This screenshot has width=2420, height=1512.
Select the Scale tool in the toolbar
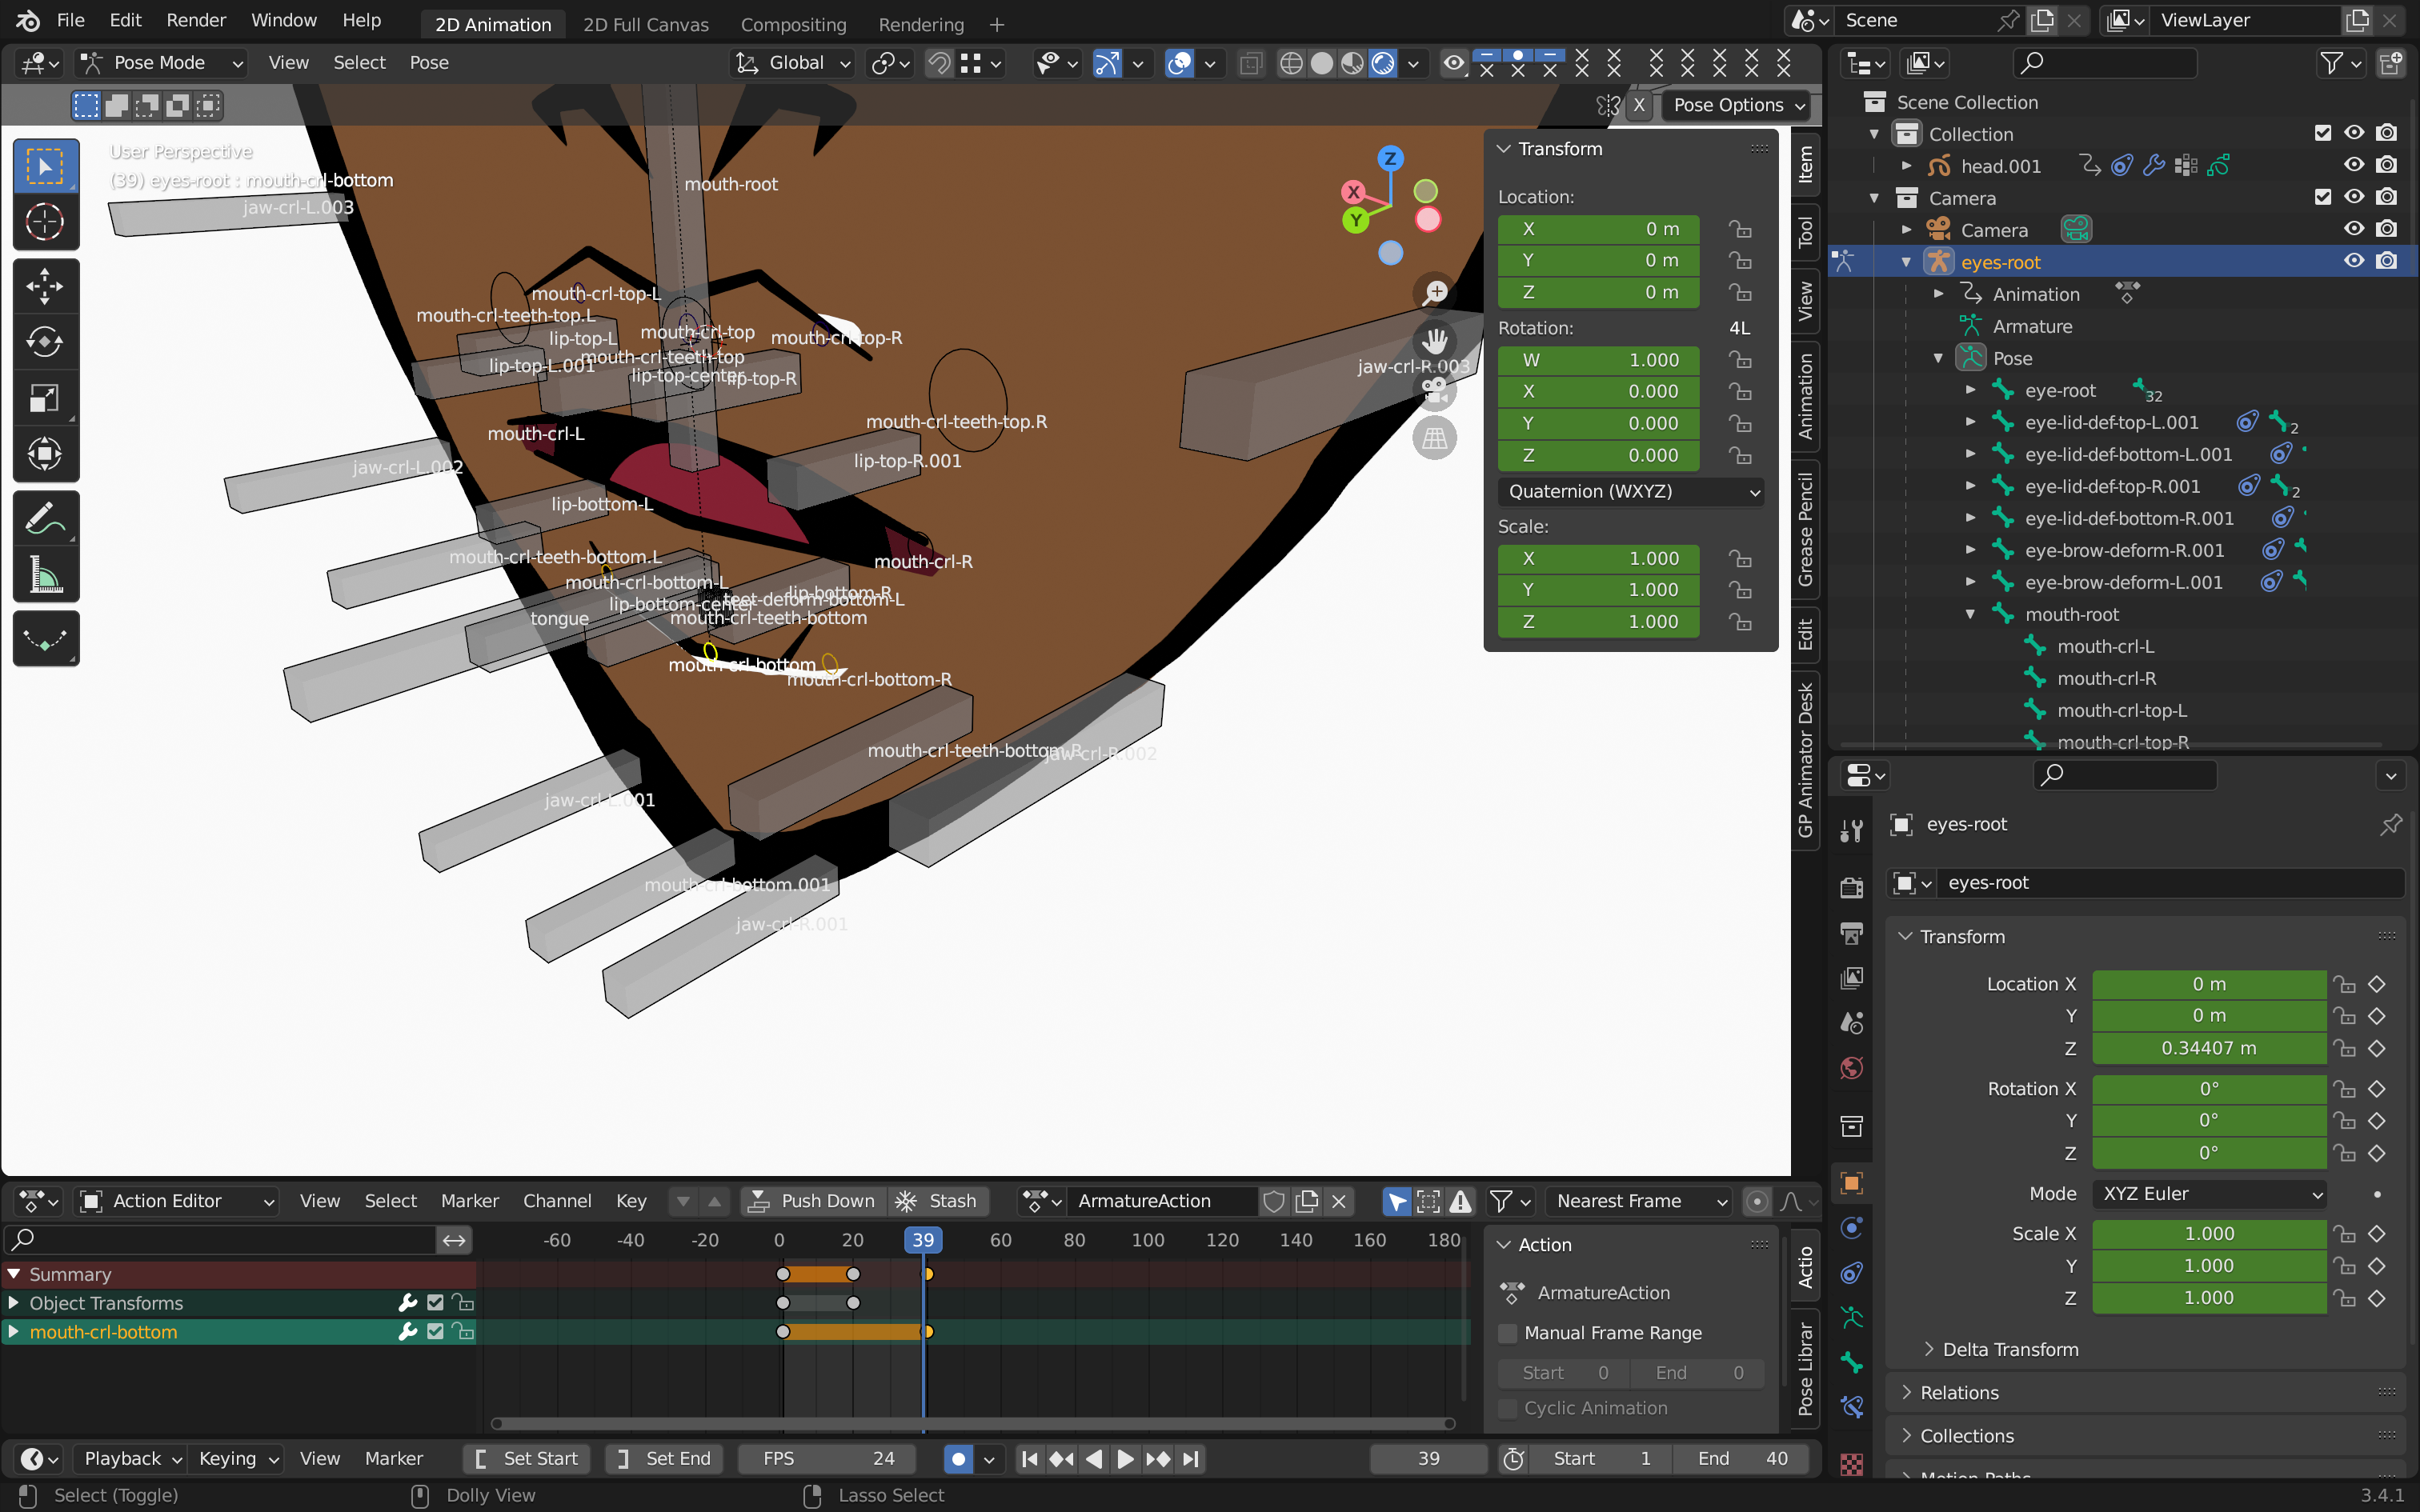(x=45, y=399)
